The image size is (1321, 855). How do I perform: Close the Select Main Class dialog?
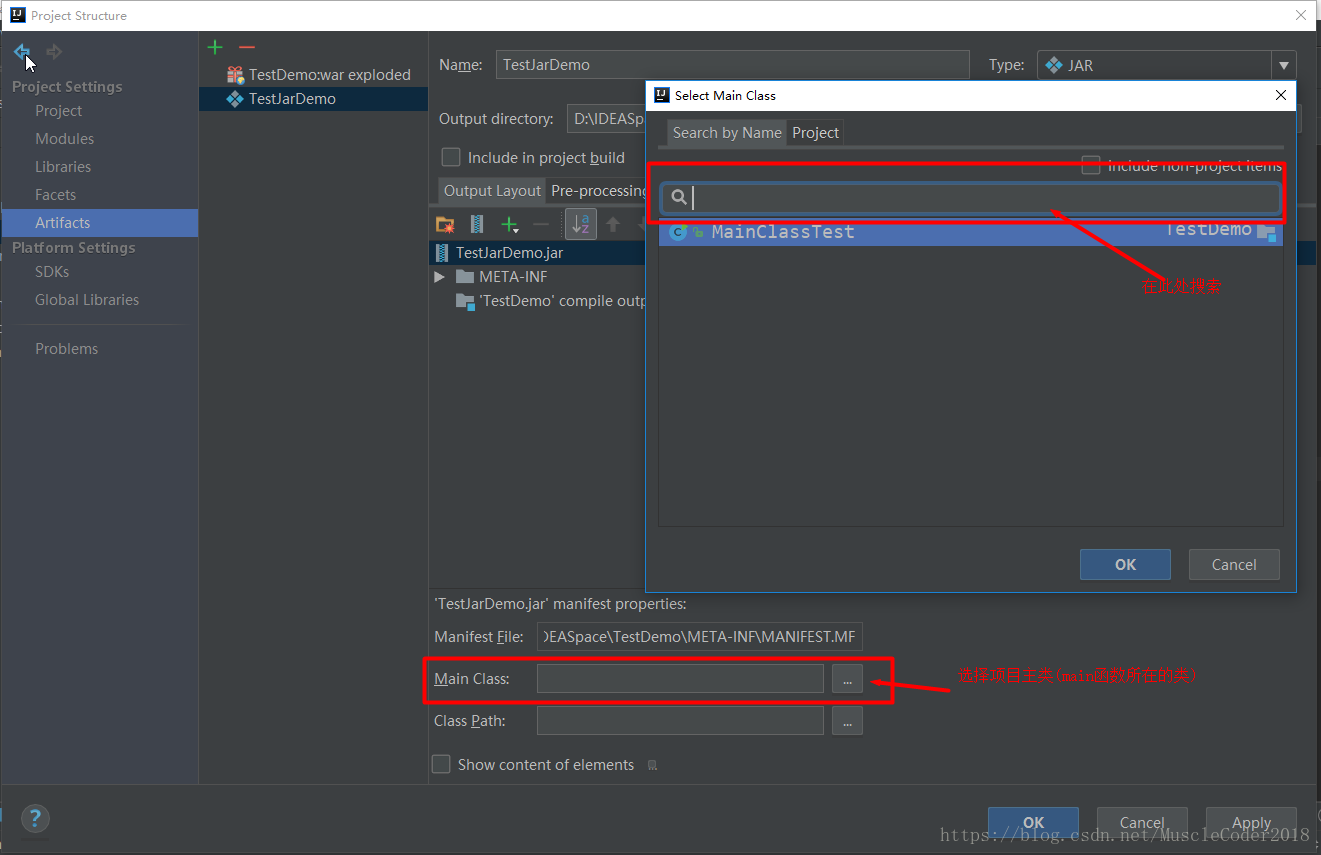pyautogui.click(x=1281, y=95)
